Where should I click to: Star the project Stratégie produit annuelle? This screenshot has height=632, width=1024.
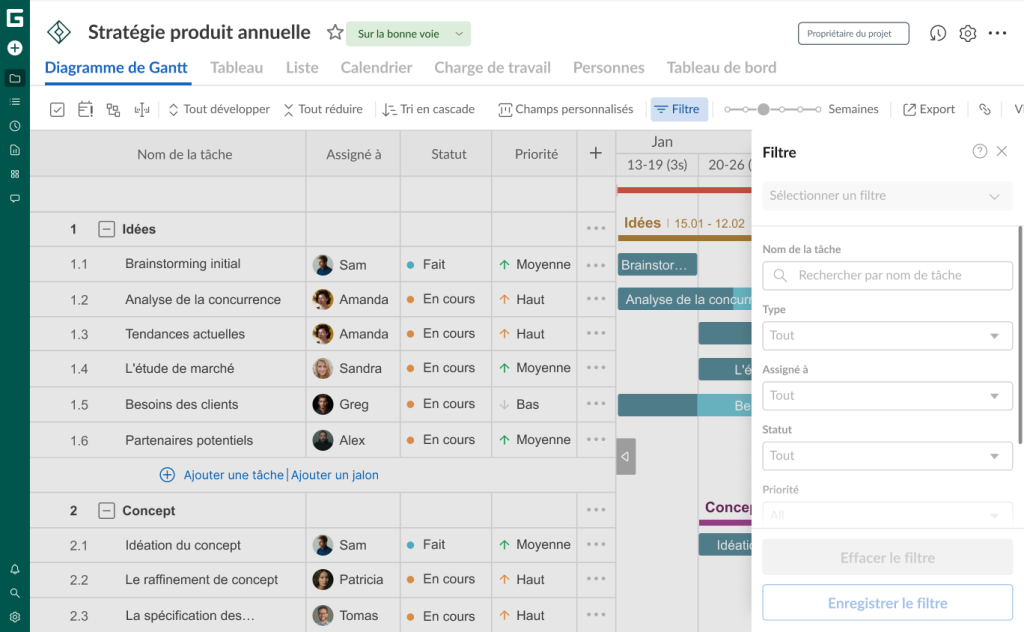[335, 32]
